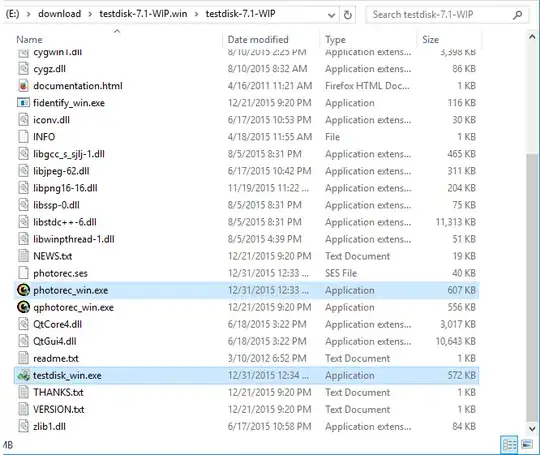Sort files by Date modified column

(271, 39)
